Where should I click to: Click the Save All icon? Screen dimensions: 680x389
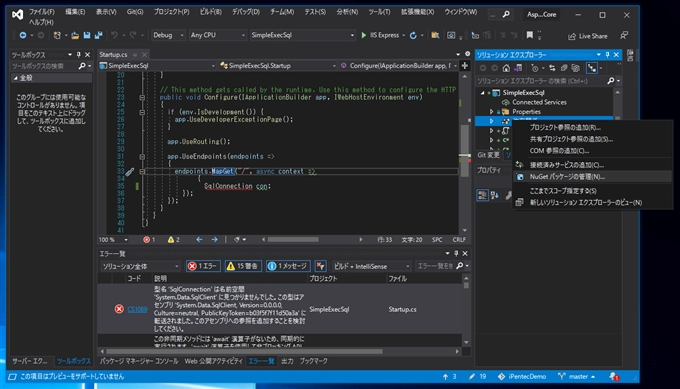click(x=98, y=35)
